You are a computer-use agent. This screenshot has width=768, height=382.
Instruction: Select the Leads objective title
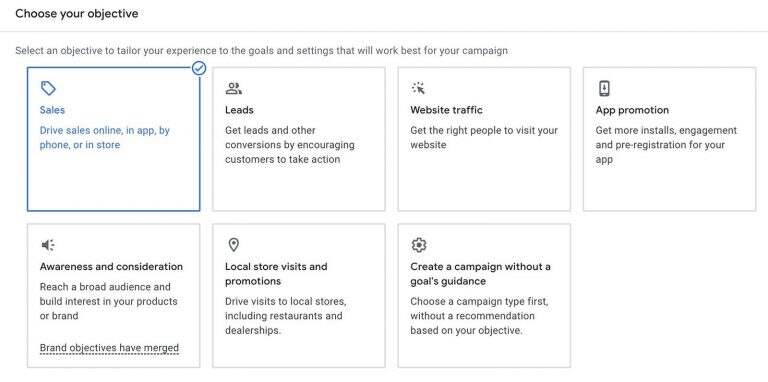(239, 110)
